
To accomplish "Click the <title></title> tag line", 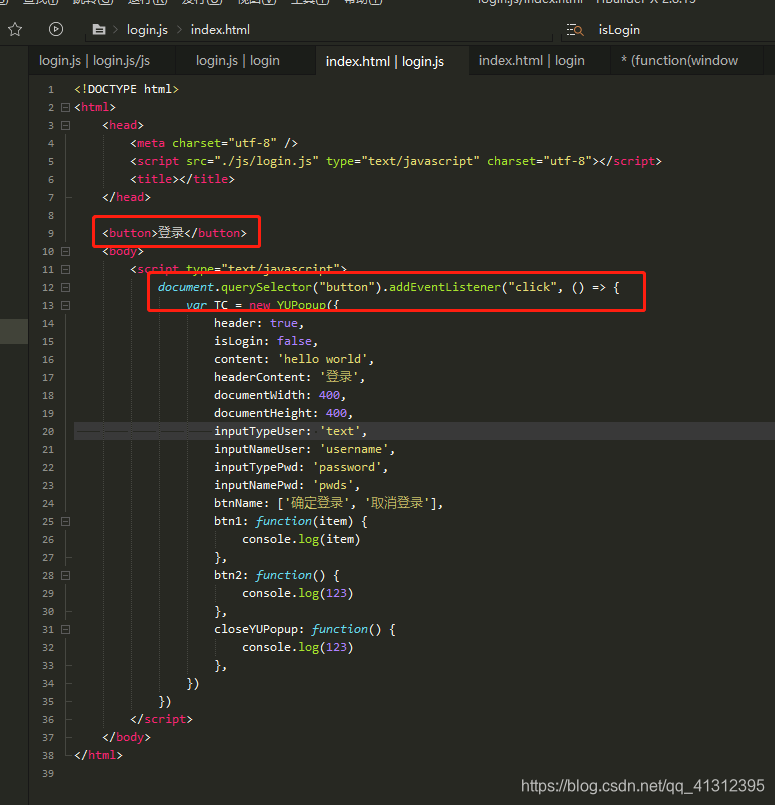I will click(x=182, y=179).
